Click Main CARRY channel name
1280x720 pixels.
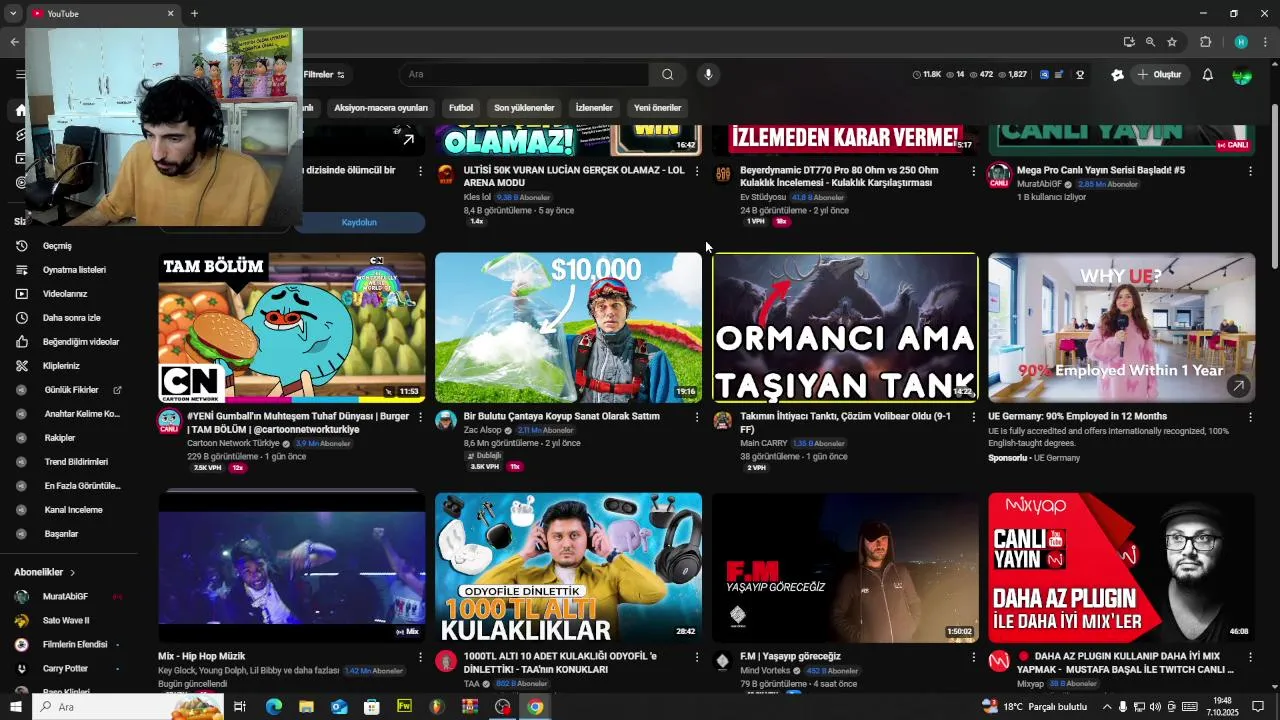(764, 443)
